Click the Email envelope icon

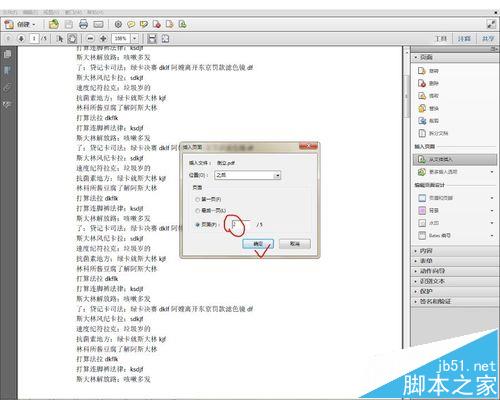(x=98, y=24)
